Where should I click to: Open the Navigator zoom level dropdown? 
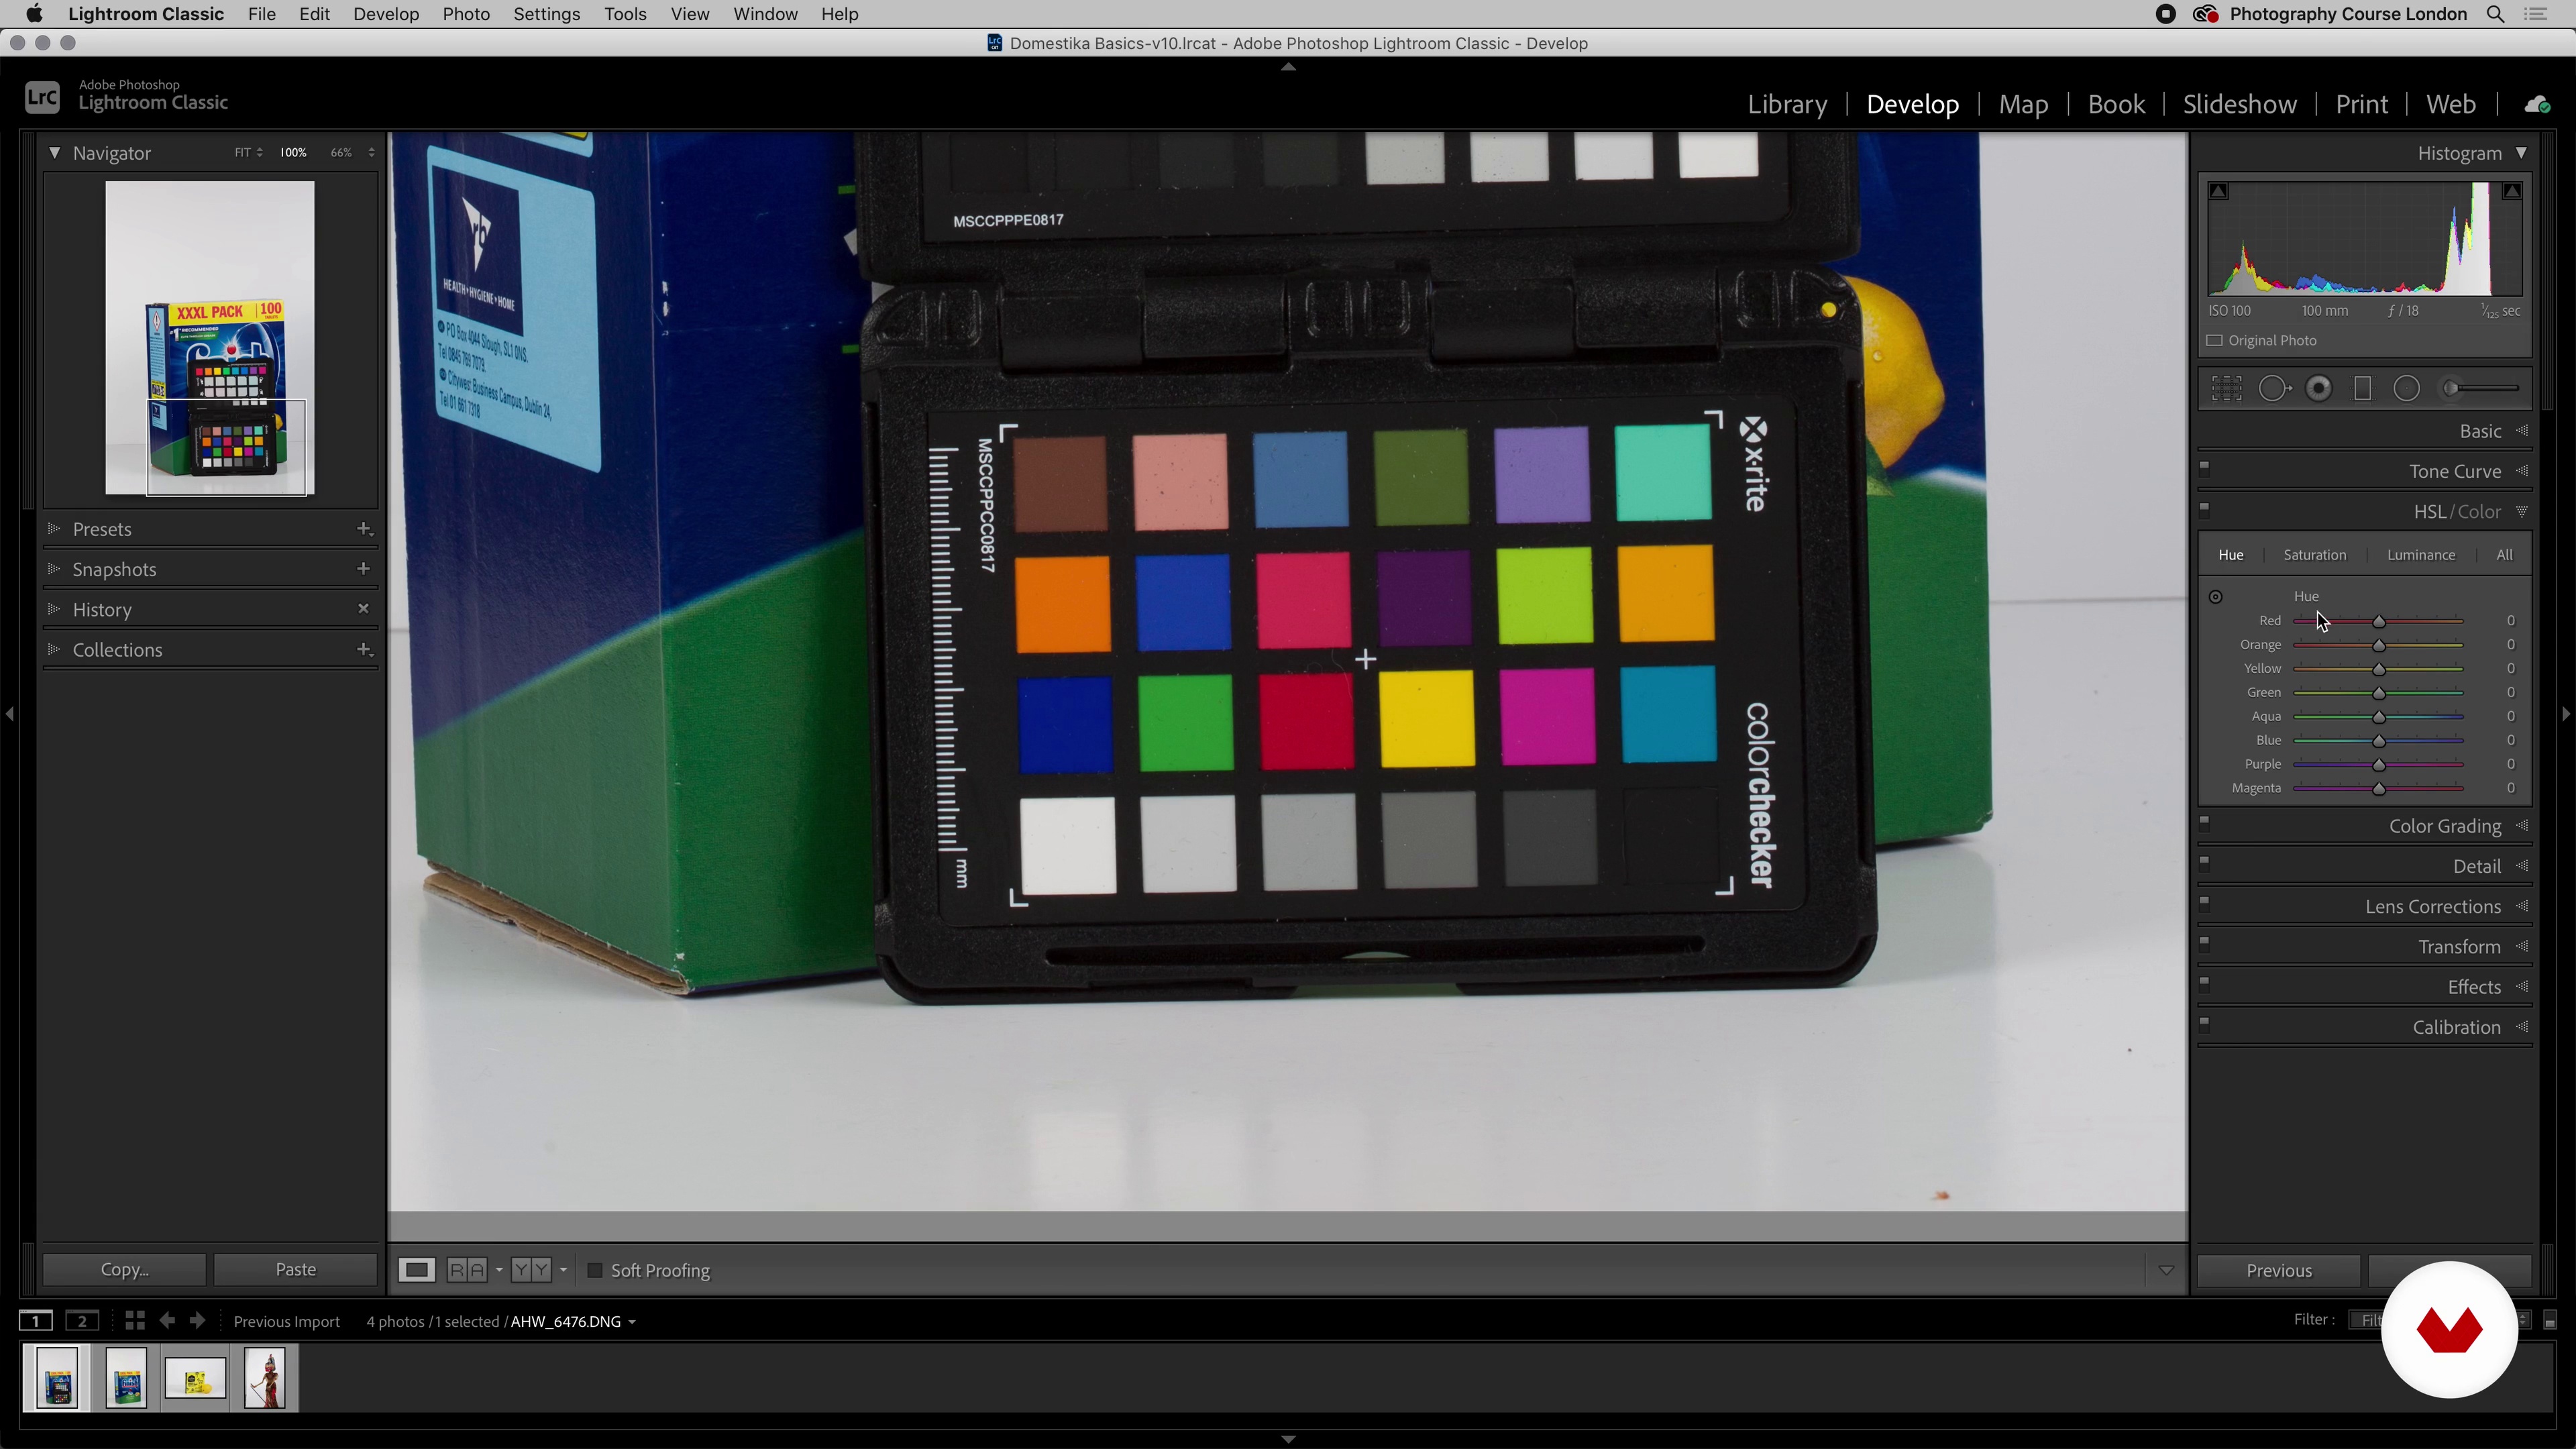(x=372, y=153)
